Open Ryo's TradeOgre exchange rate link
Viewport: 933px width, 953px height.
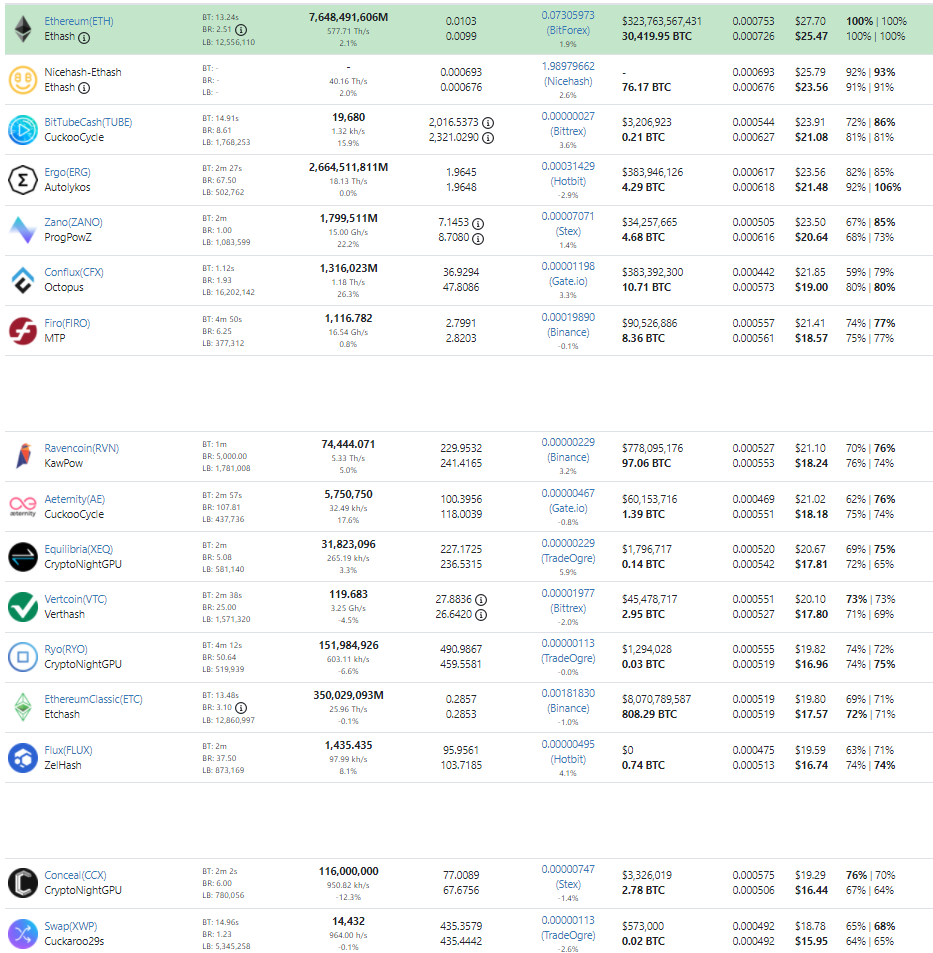click(x=568, y=651)
